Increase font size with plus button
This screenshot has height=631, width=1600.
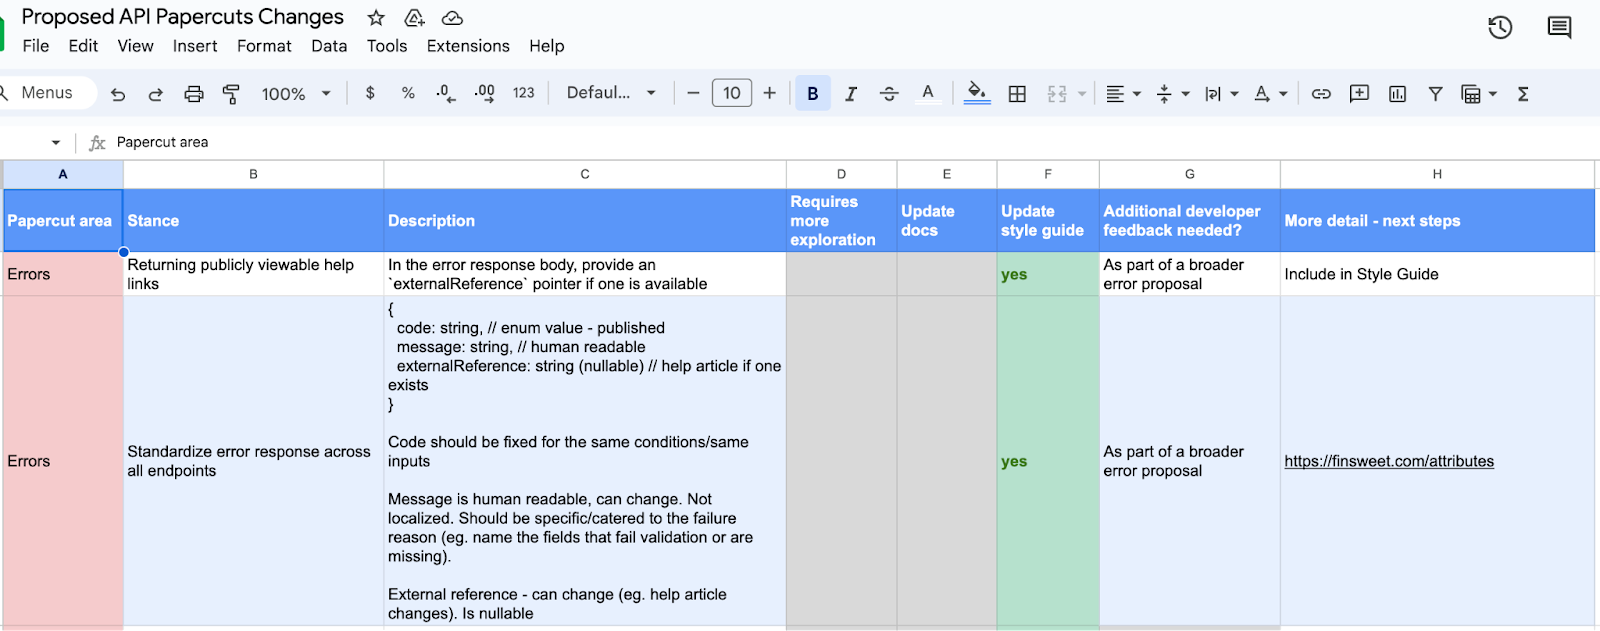tap(769, 93)
